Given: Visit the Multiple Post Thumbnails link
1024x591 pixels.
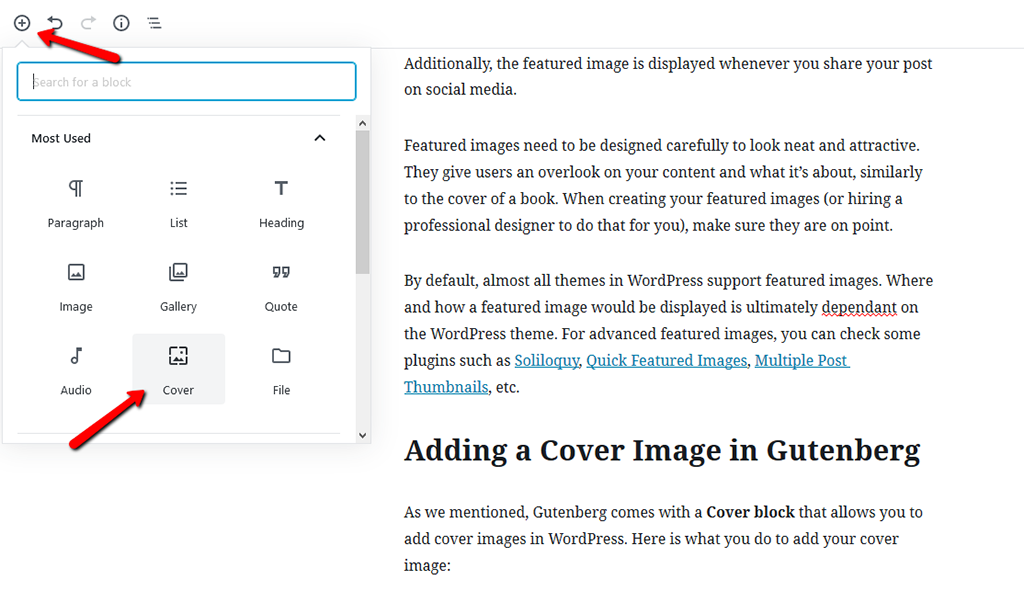Looking at the screenshot, I should point(801,360).
